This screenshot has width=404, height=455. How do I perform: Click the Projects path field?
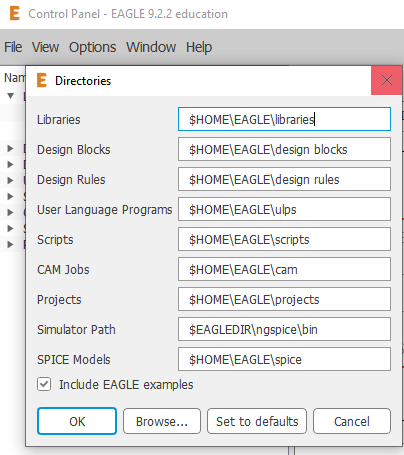point(284,299)
